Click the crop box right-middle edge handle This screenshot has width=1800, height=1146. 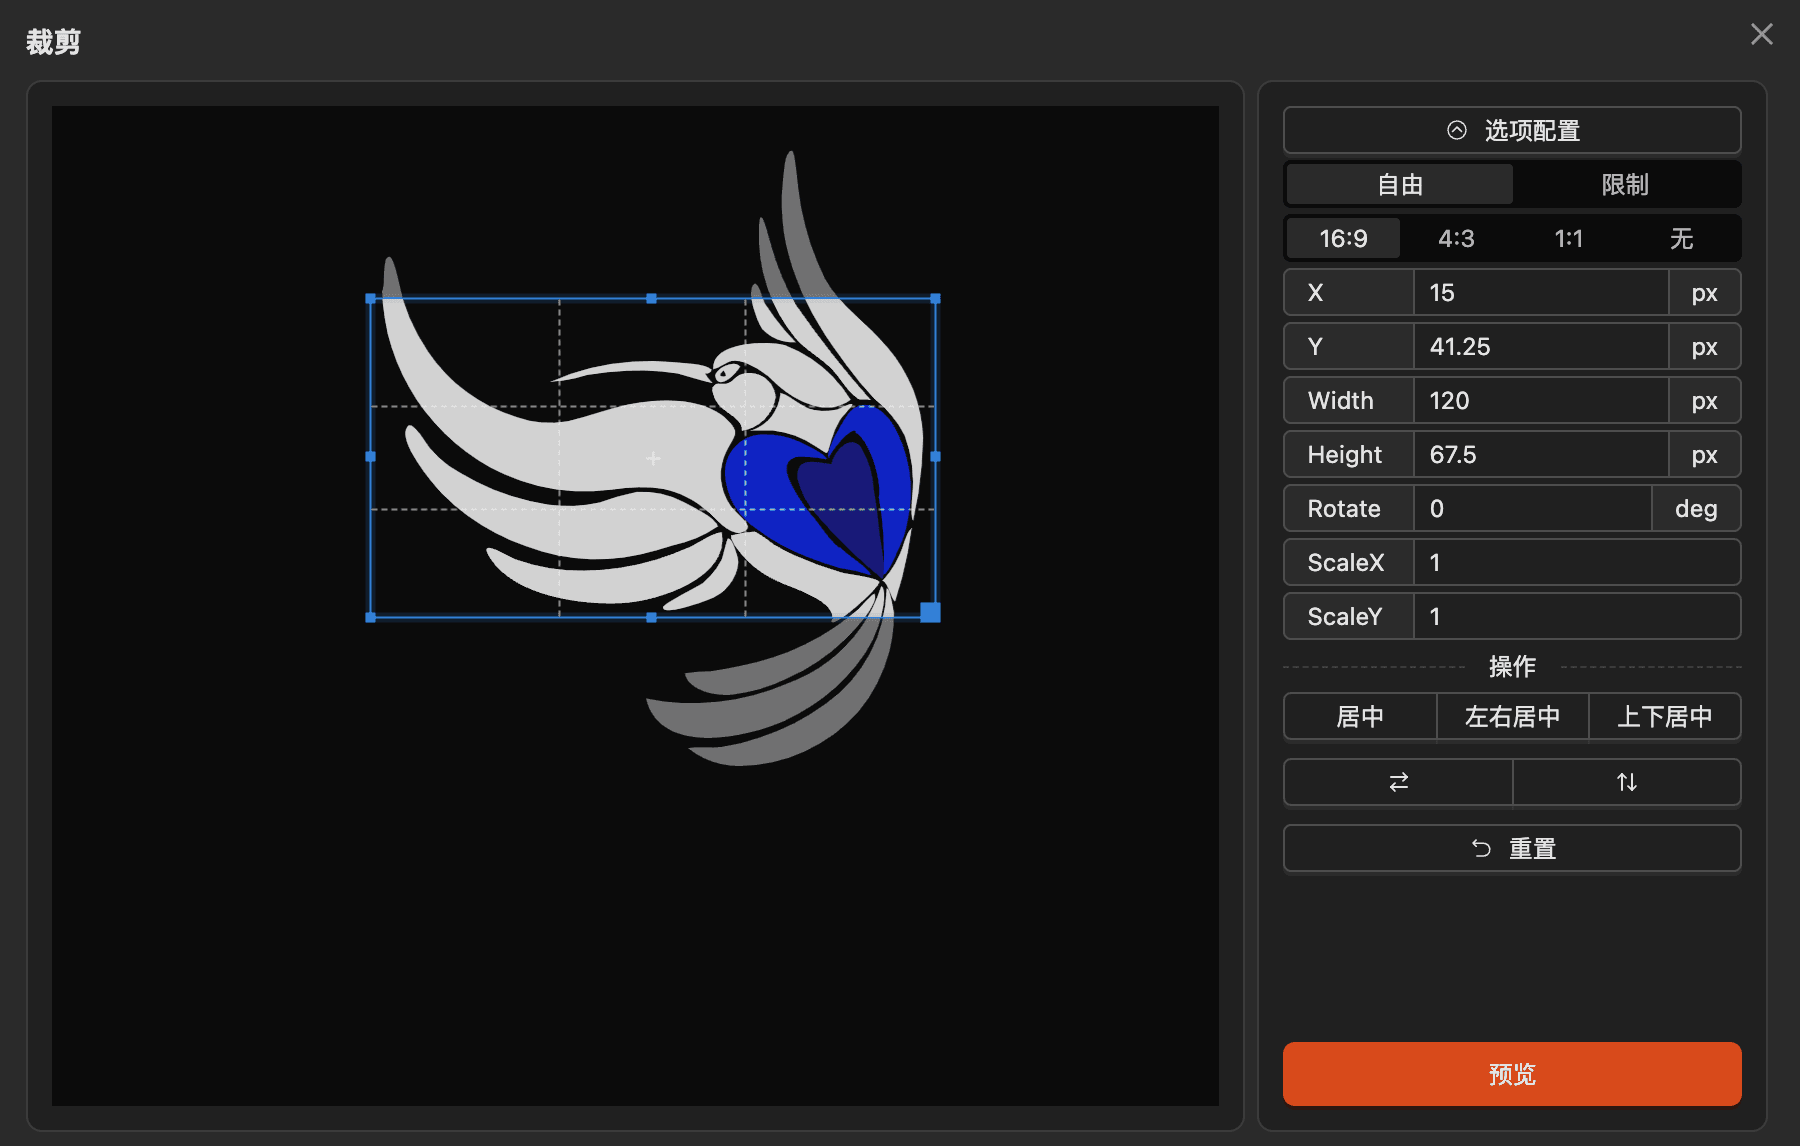tap(935, 456)
